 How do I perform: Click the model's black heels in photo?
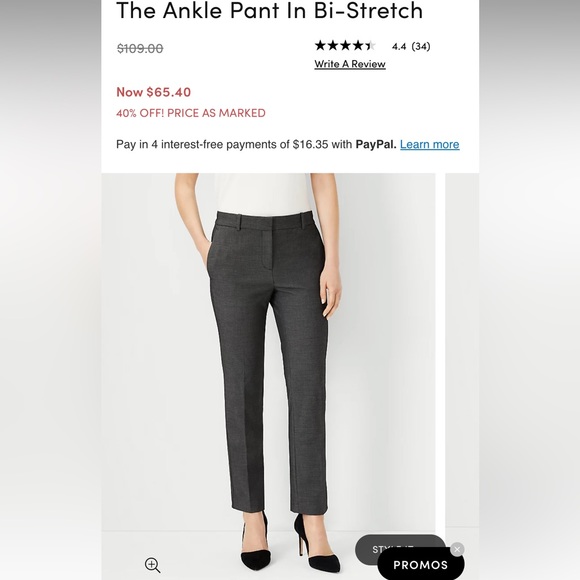291,544
